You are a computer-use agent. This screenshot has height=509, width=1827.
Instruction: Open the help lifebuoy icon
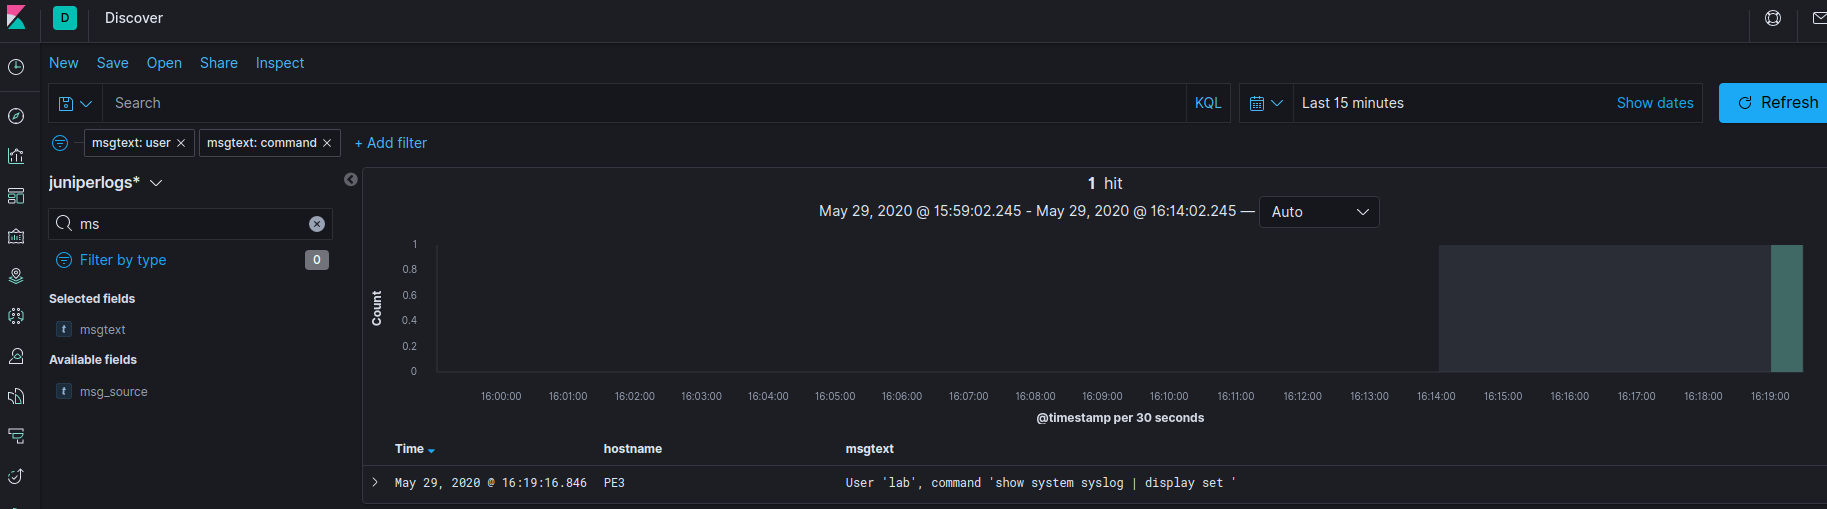[1773, 18]
